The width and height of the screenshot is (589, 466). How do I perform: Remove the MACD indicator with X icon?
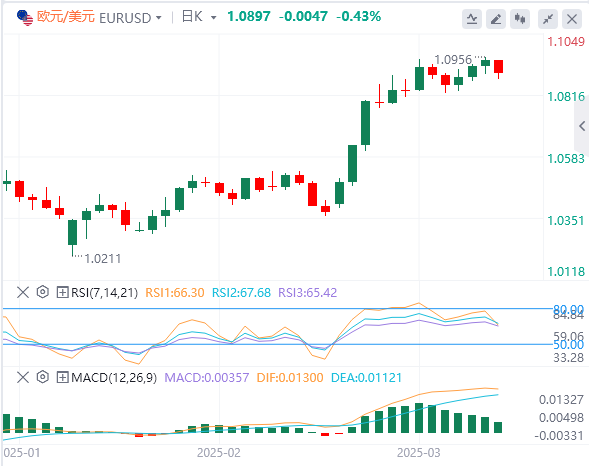(23, 377)
